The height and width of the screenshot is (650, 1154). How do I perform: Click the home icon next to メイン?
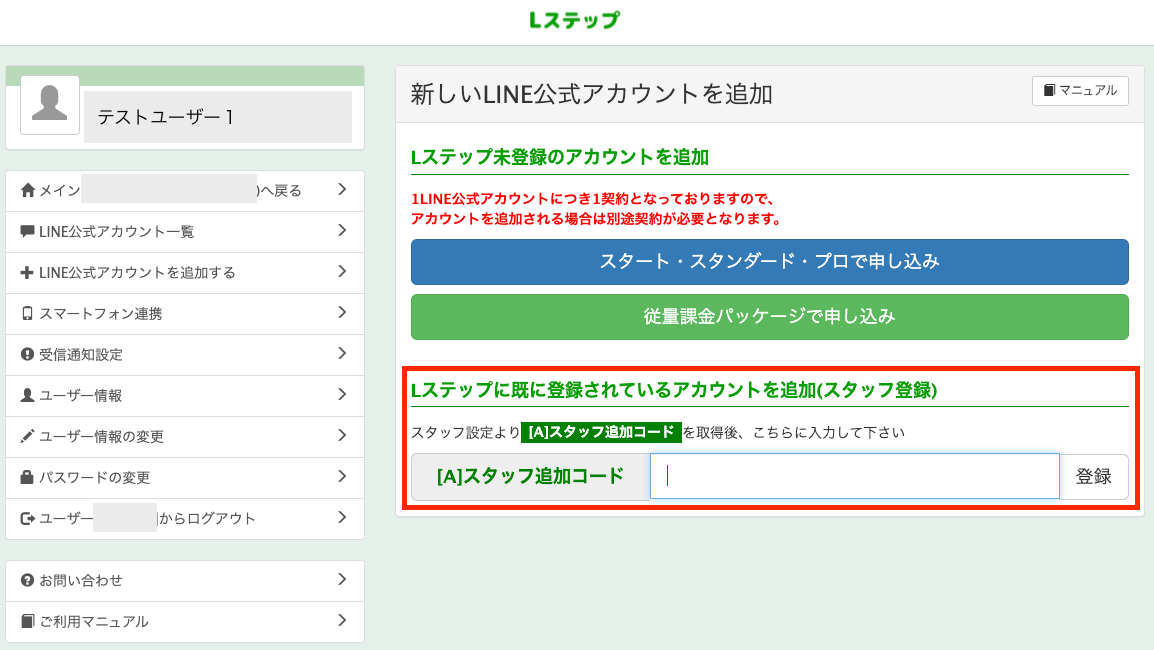(x=28, y=191)
